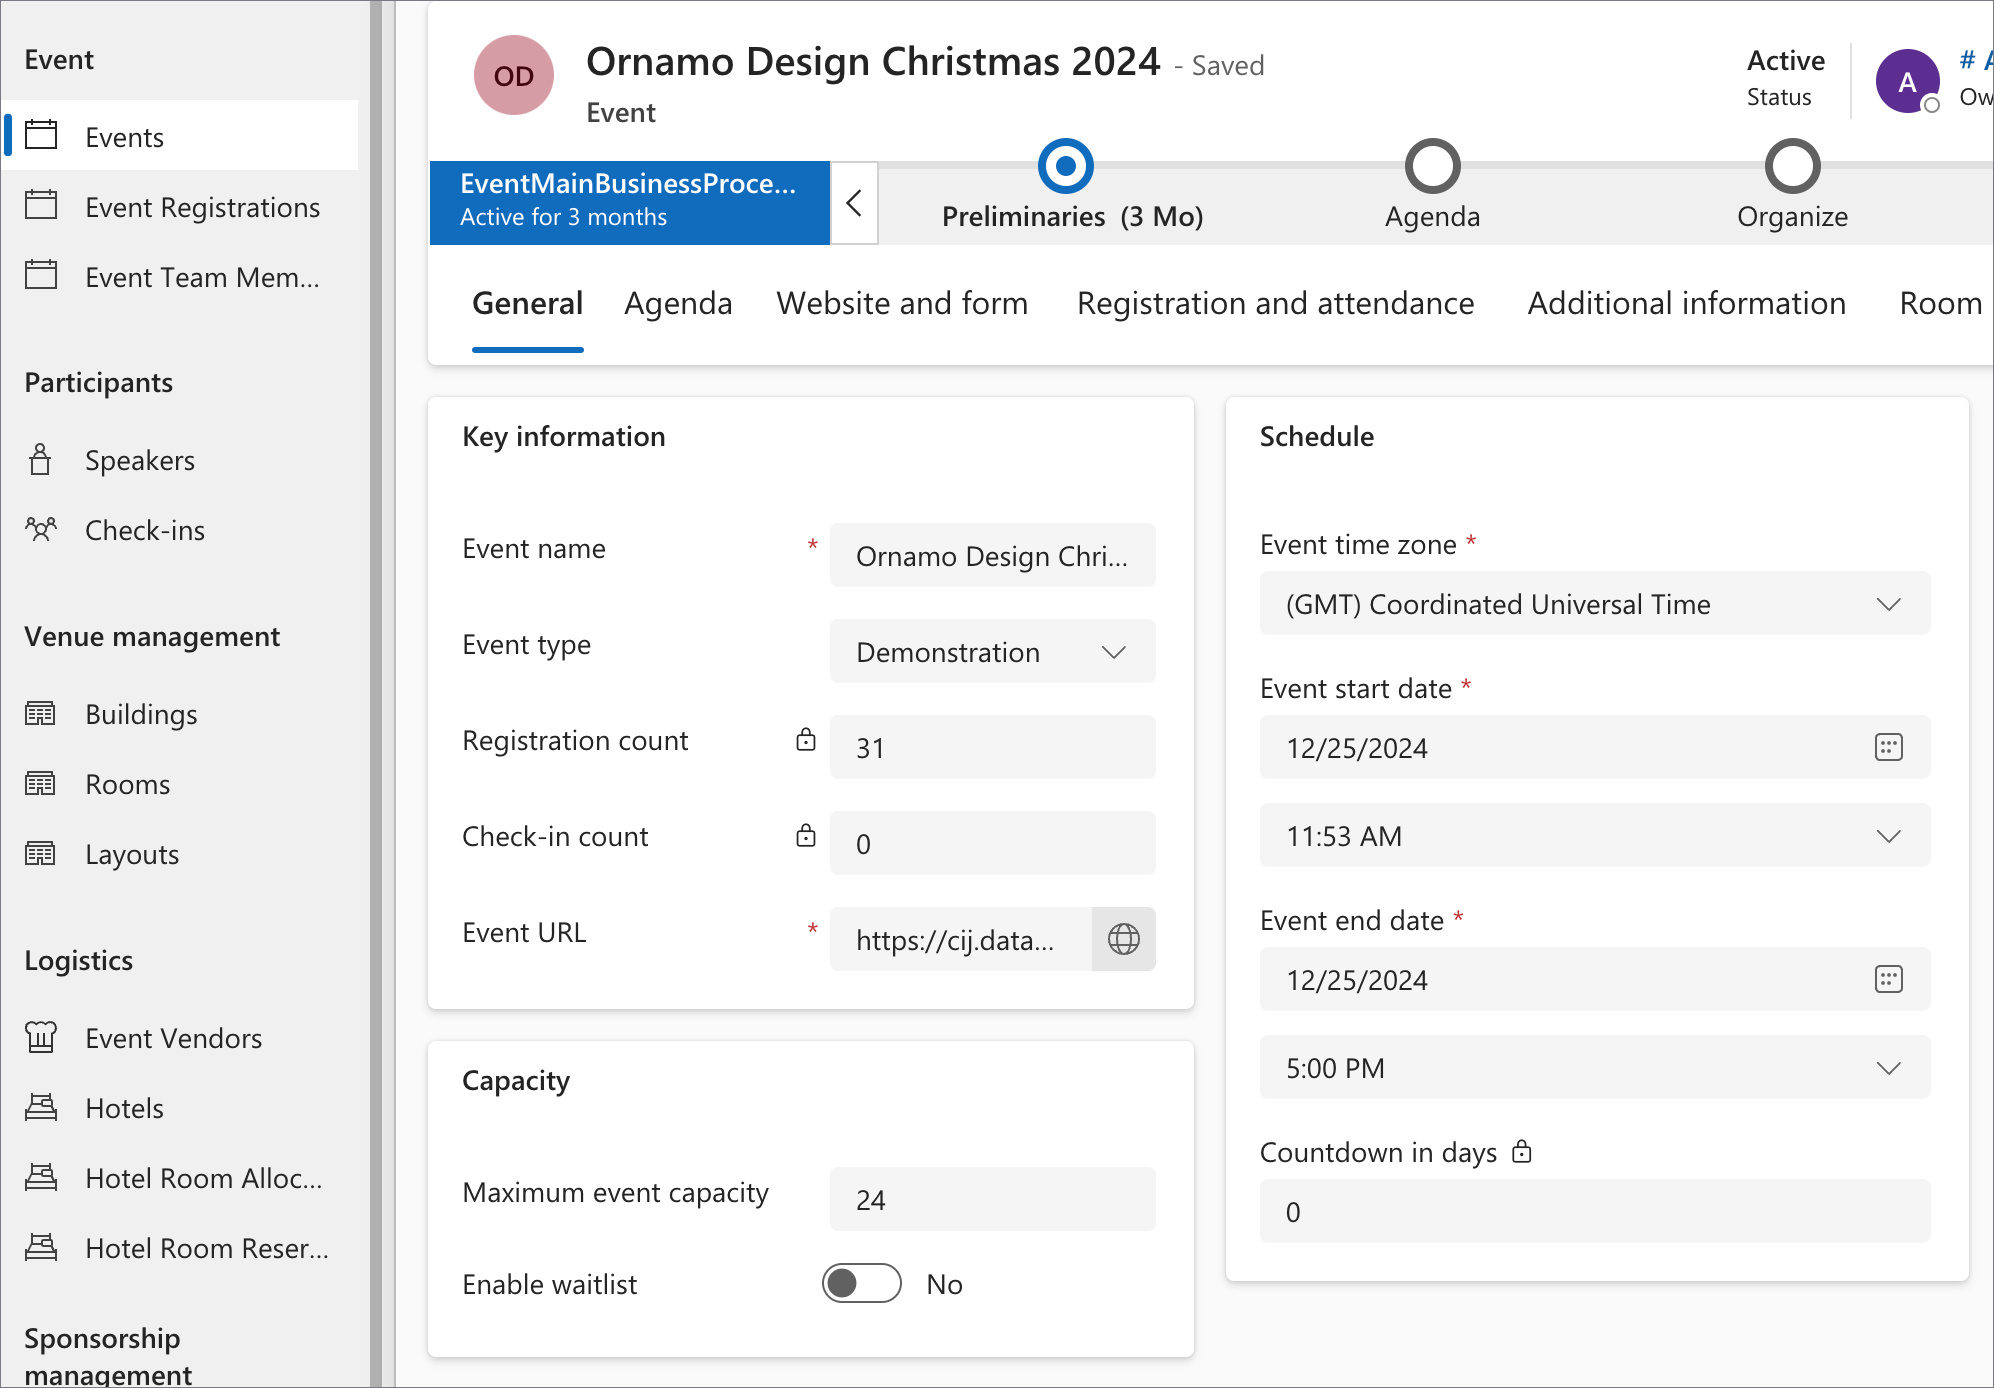Image resolution: width=1994 pixels, height=1388 pixels.
Task: Open Hotels under Logistics
Action: (181, 1108)
